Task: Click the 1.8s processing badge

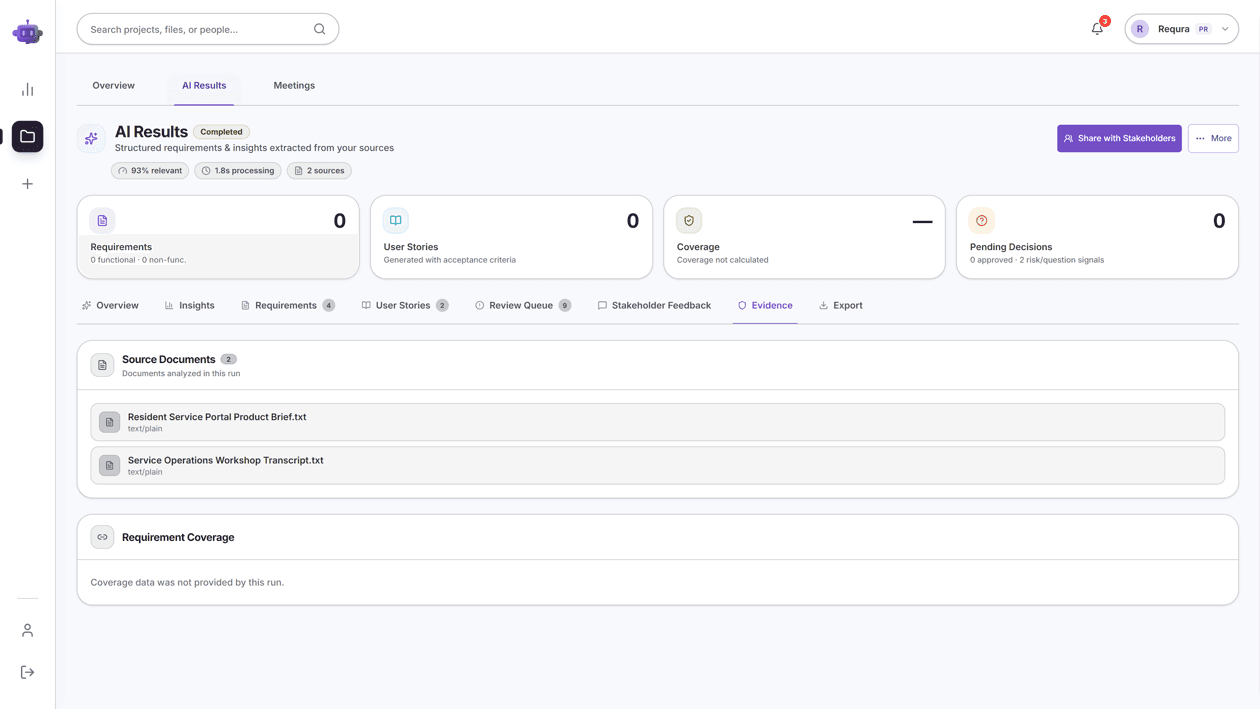Action: 238,171
